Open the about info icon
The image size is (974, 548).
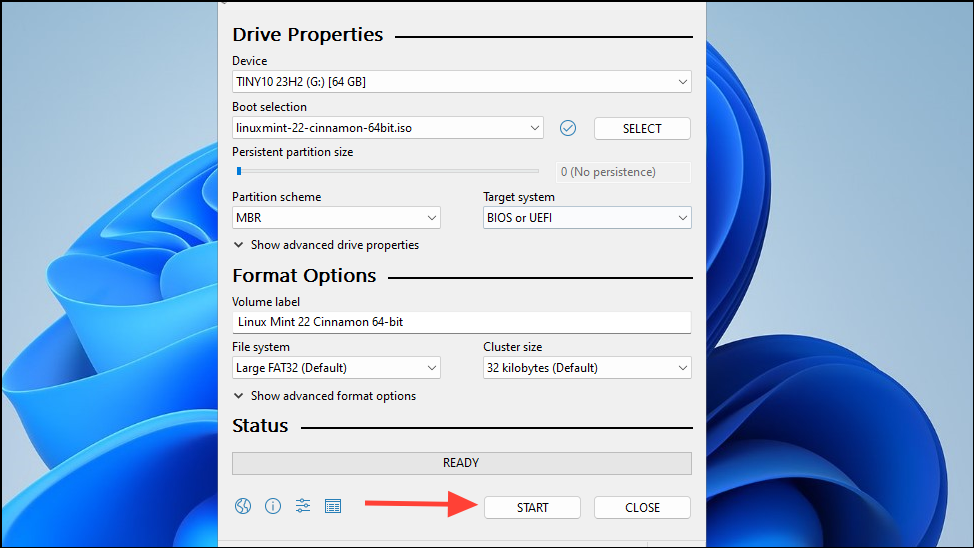273,506
